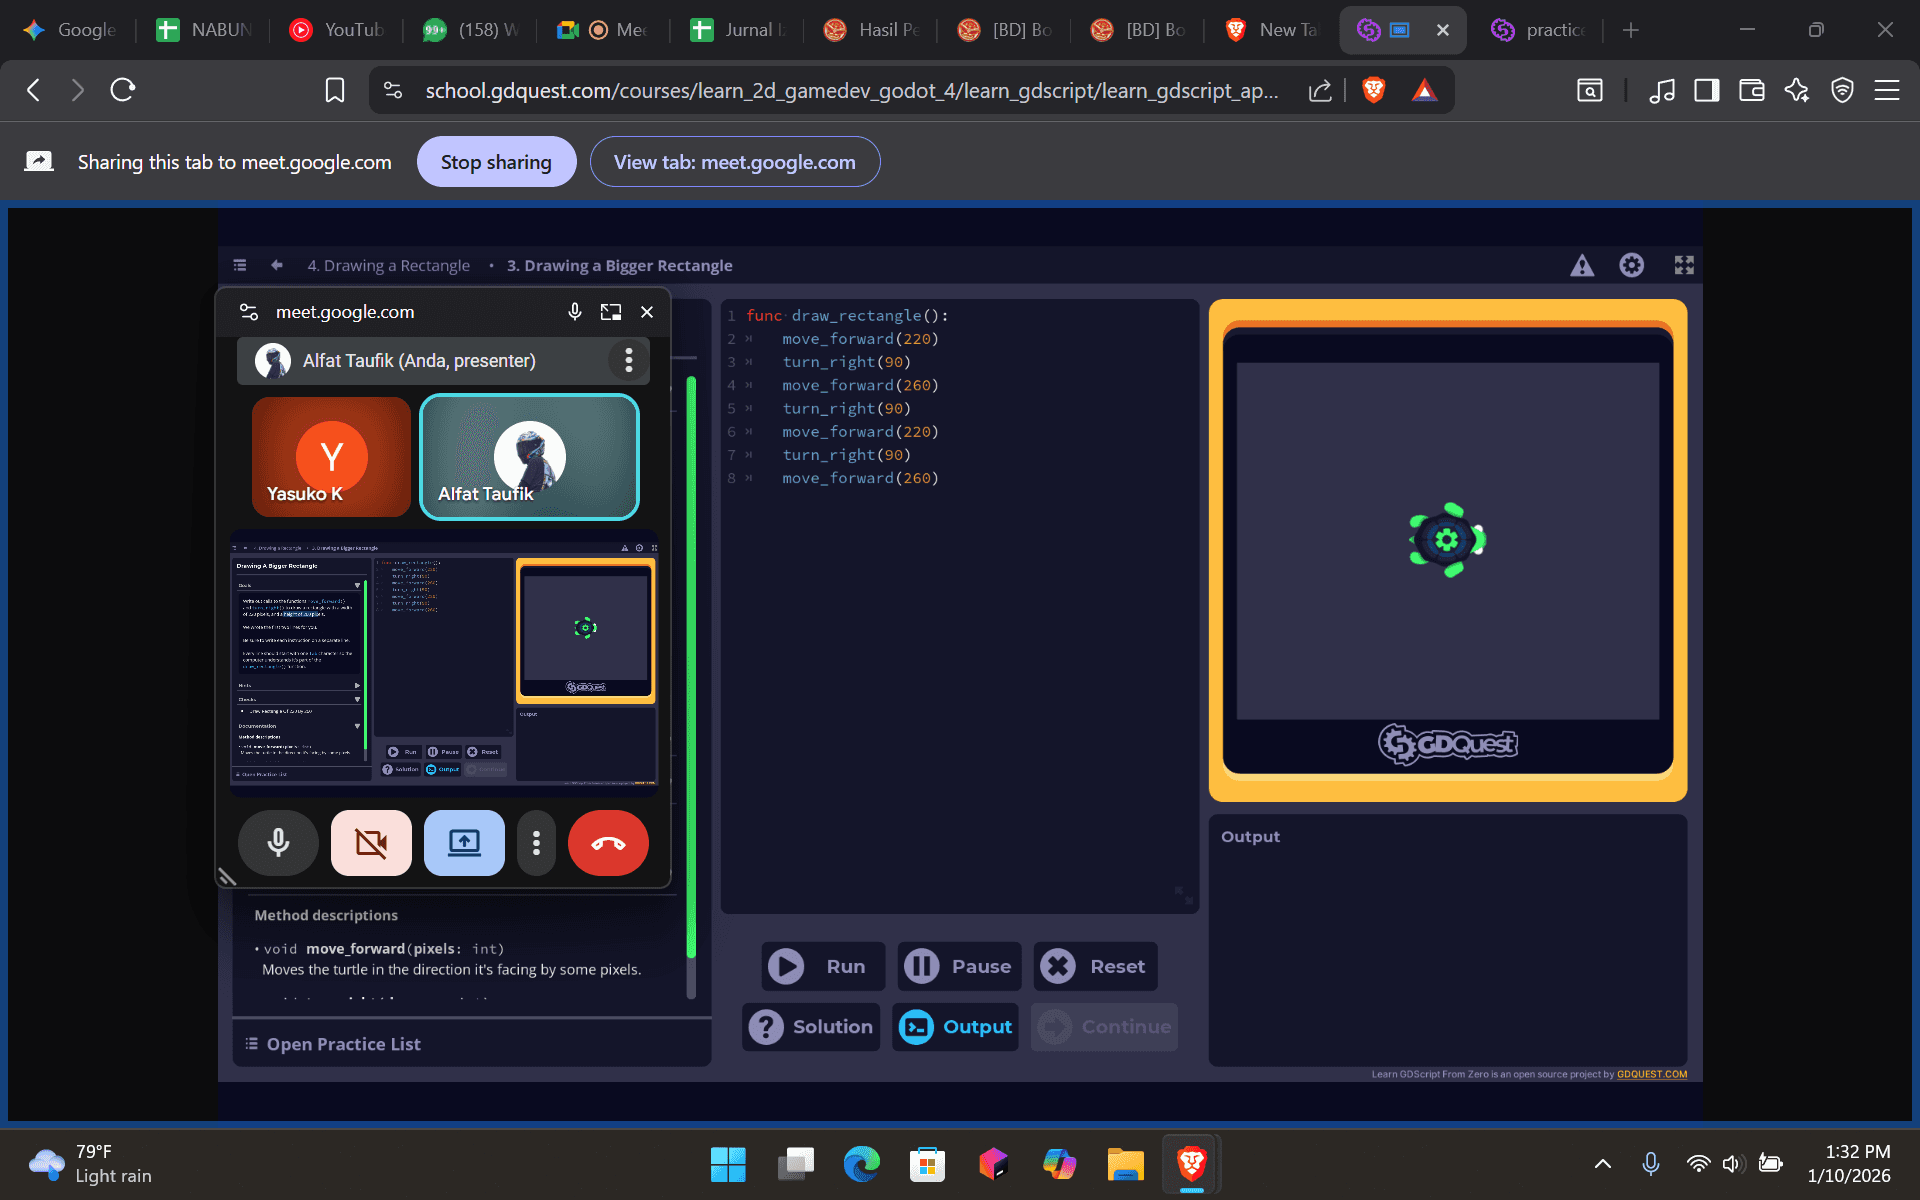This screenshot has width=1920, height=1200.
Task: Open the lesson outline list icon
Action: [x=240, y=265]
